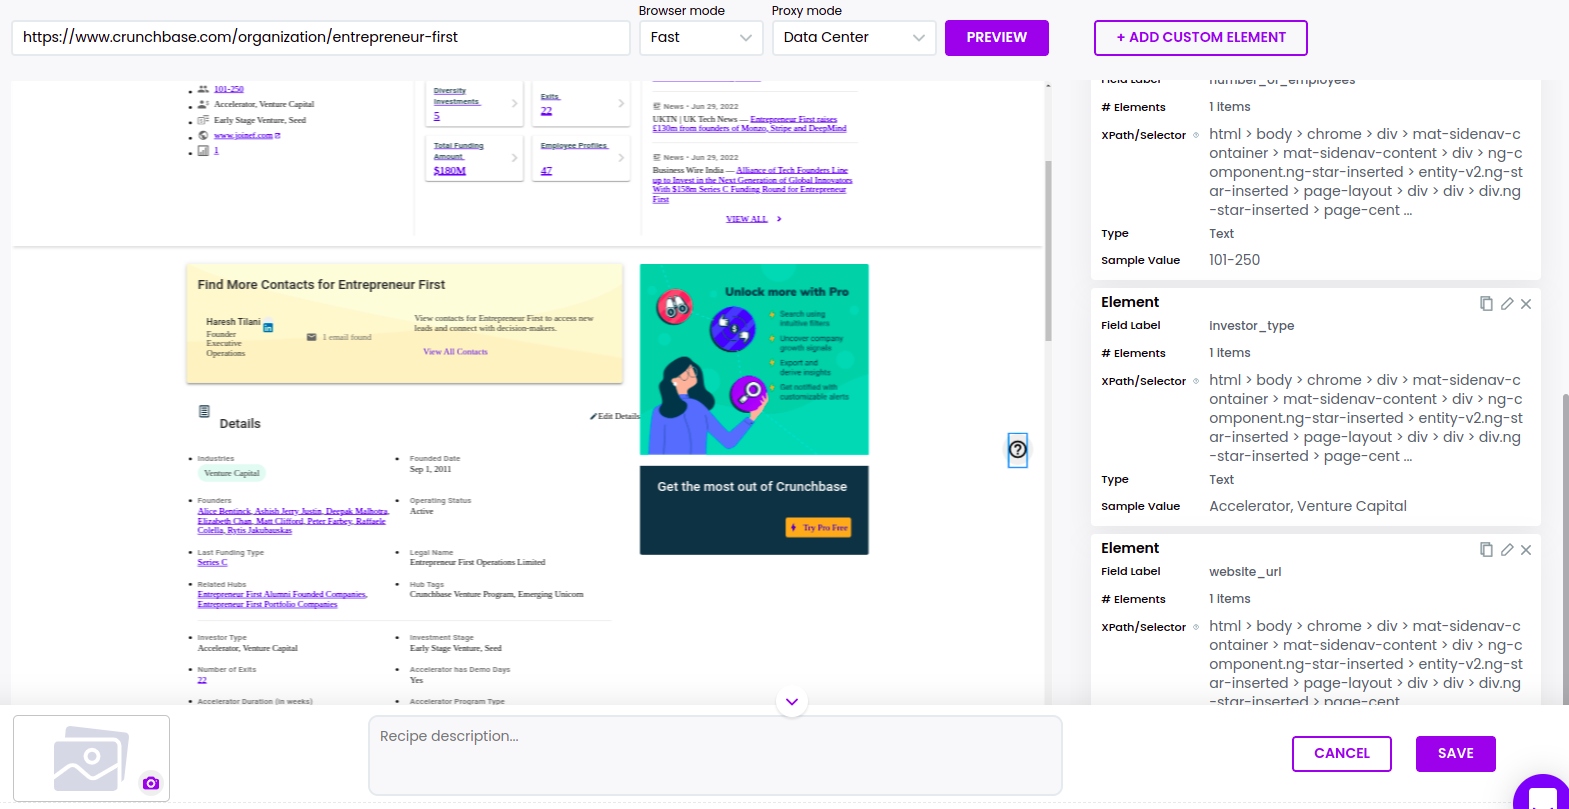The height and width of the screenshot is (809, 1569).
Task: Expand the Employee Profiles card chevron
Action: [x=621, y=157]
